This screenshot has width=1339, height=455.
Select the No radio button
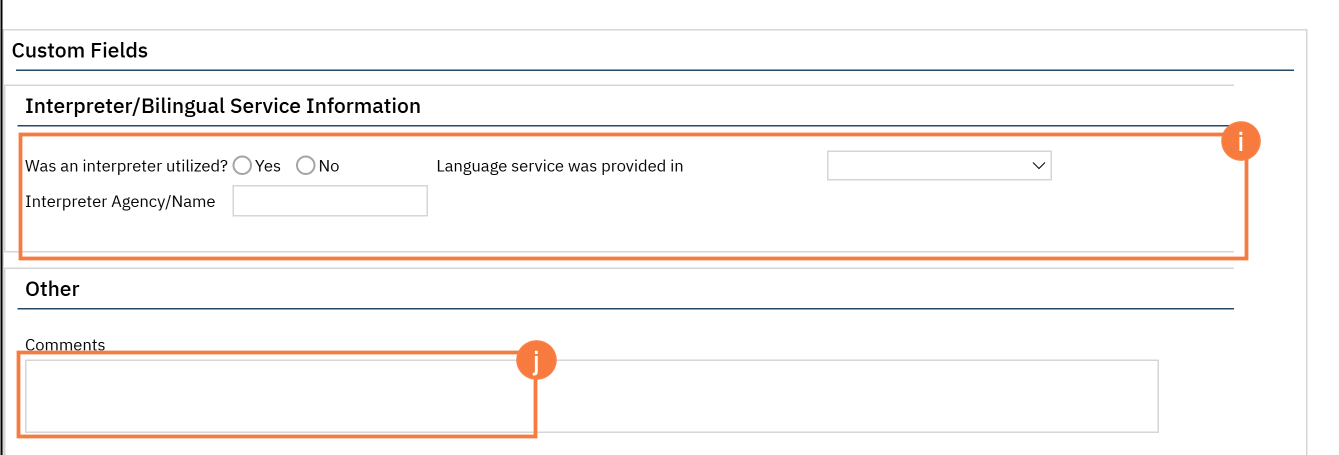pyautogui.click(x=306, y=166)
